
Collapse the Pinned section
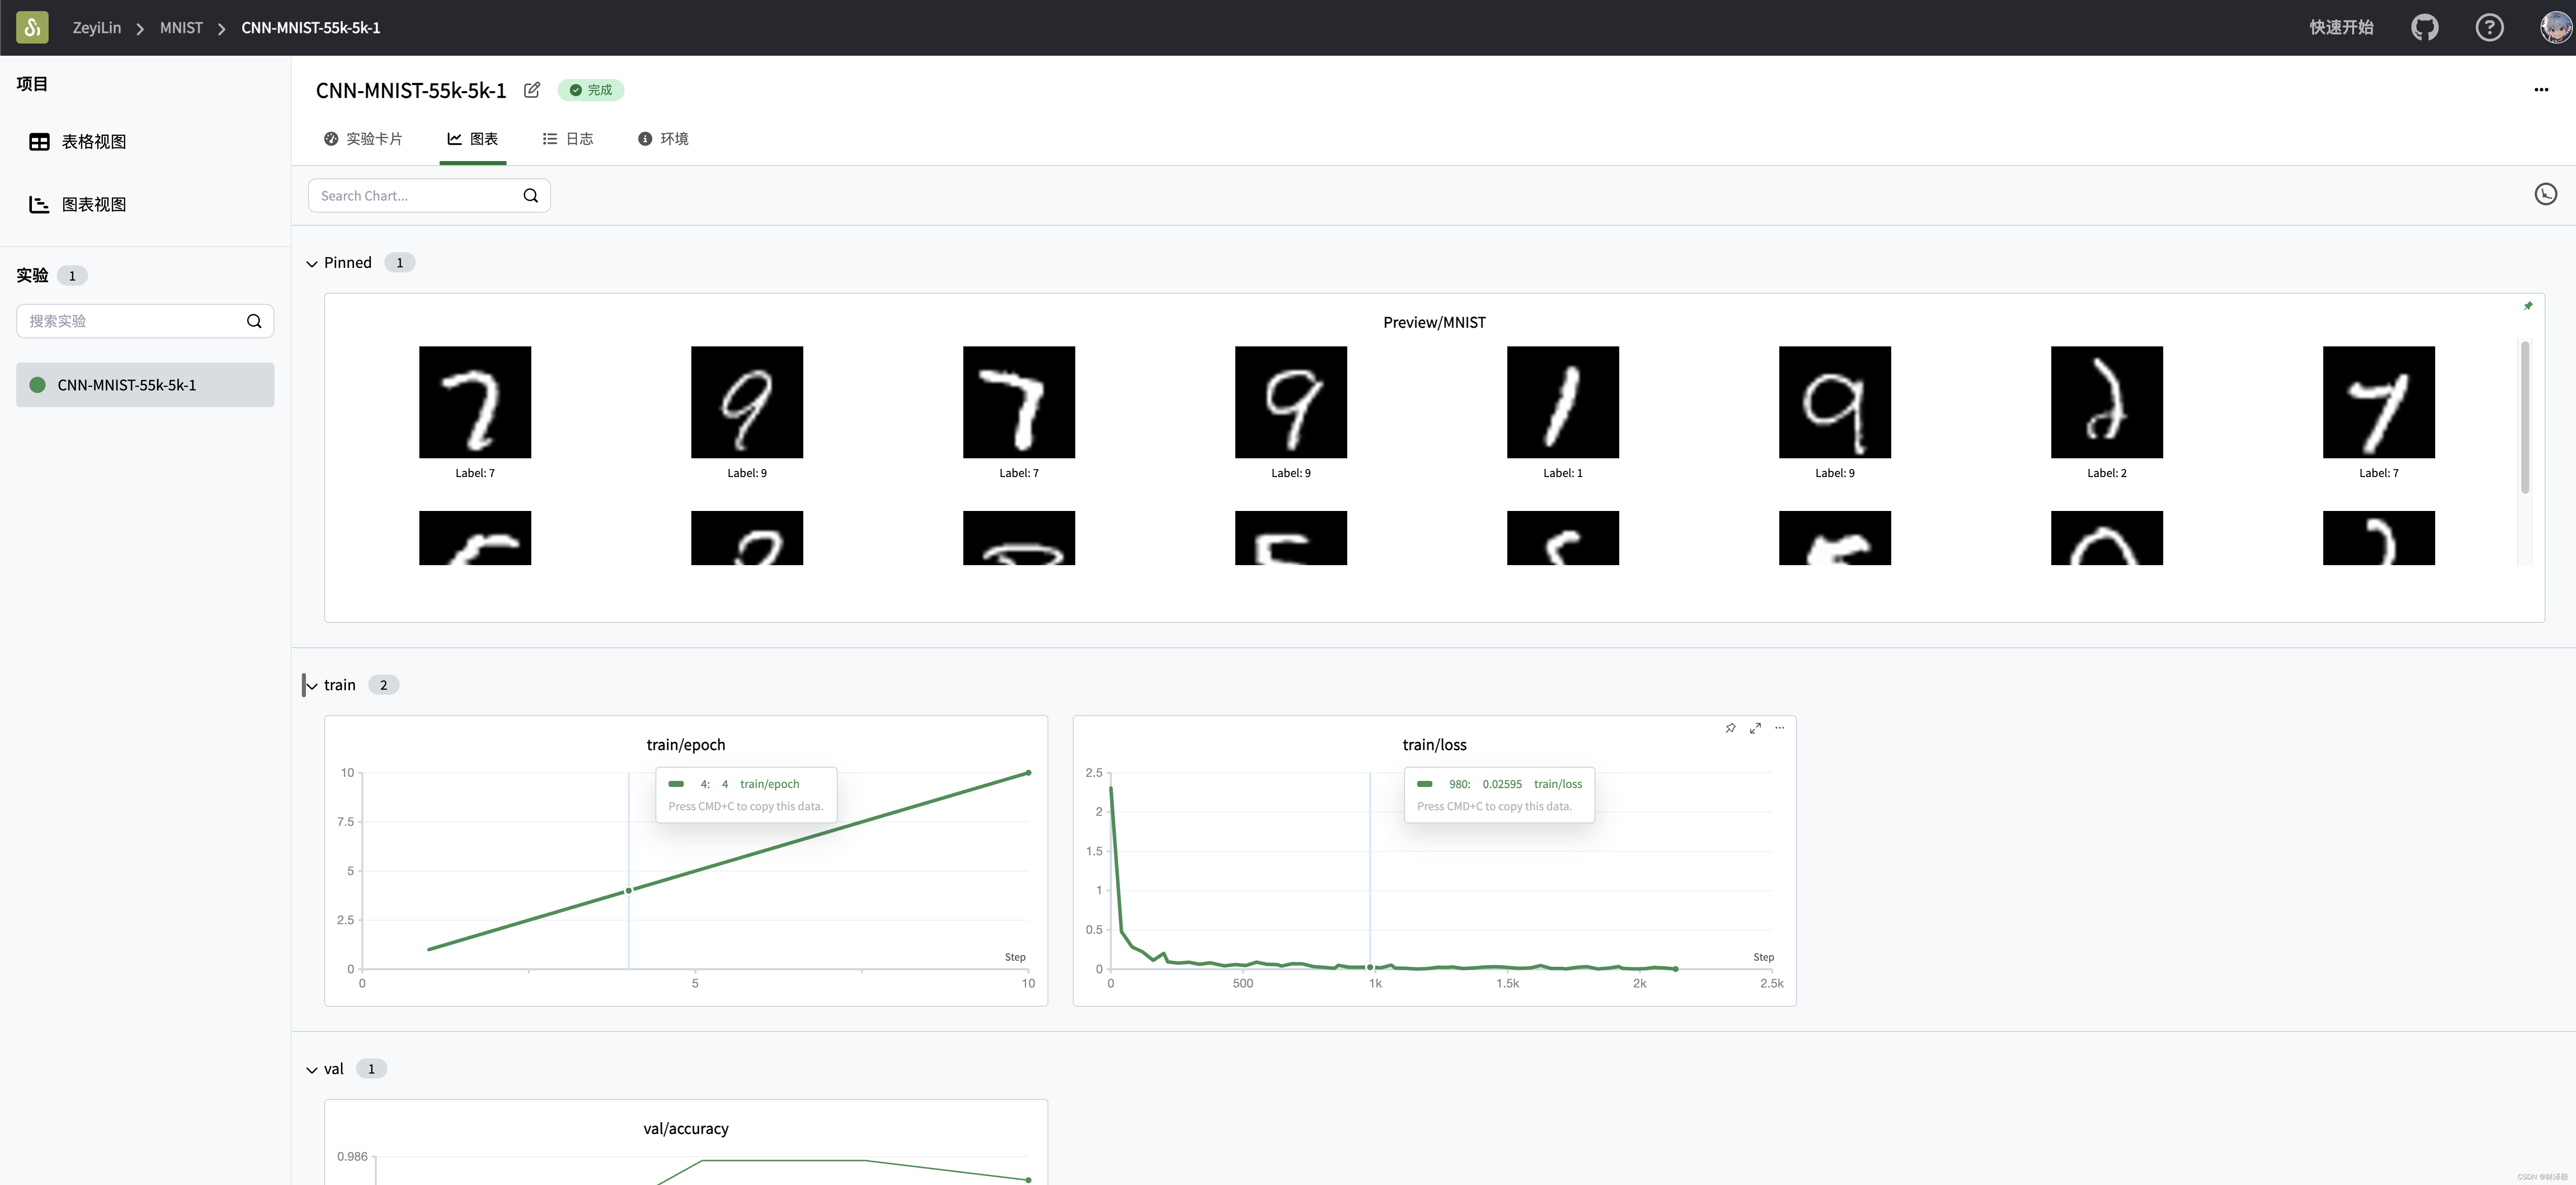tap(312, 263)
